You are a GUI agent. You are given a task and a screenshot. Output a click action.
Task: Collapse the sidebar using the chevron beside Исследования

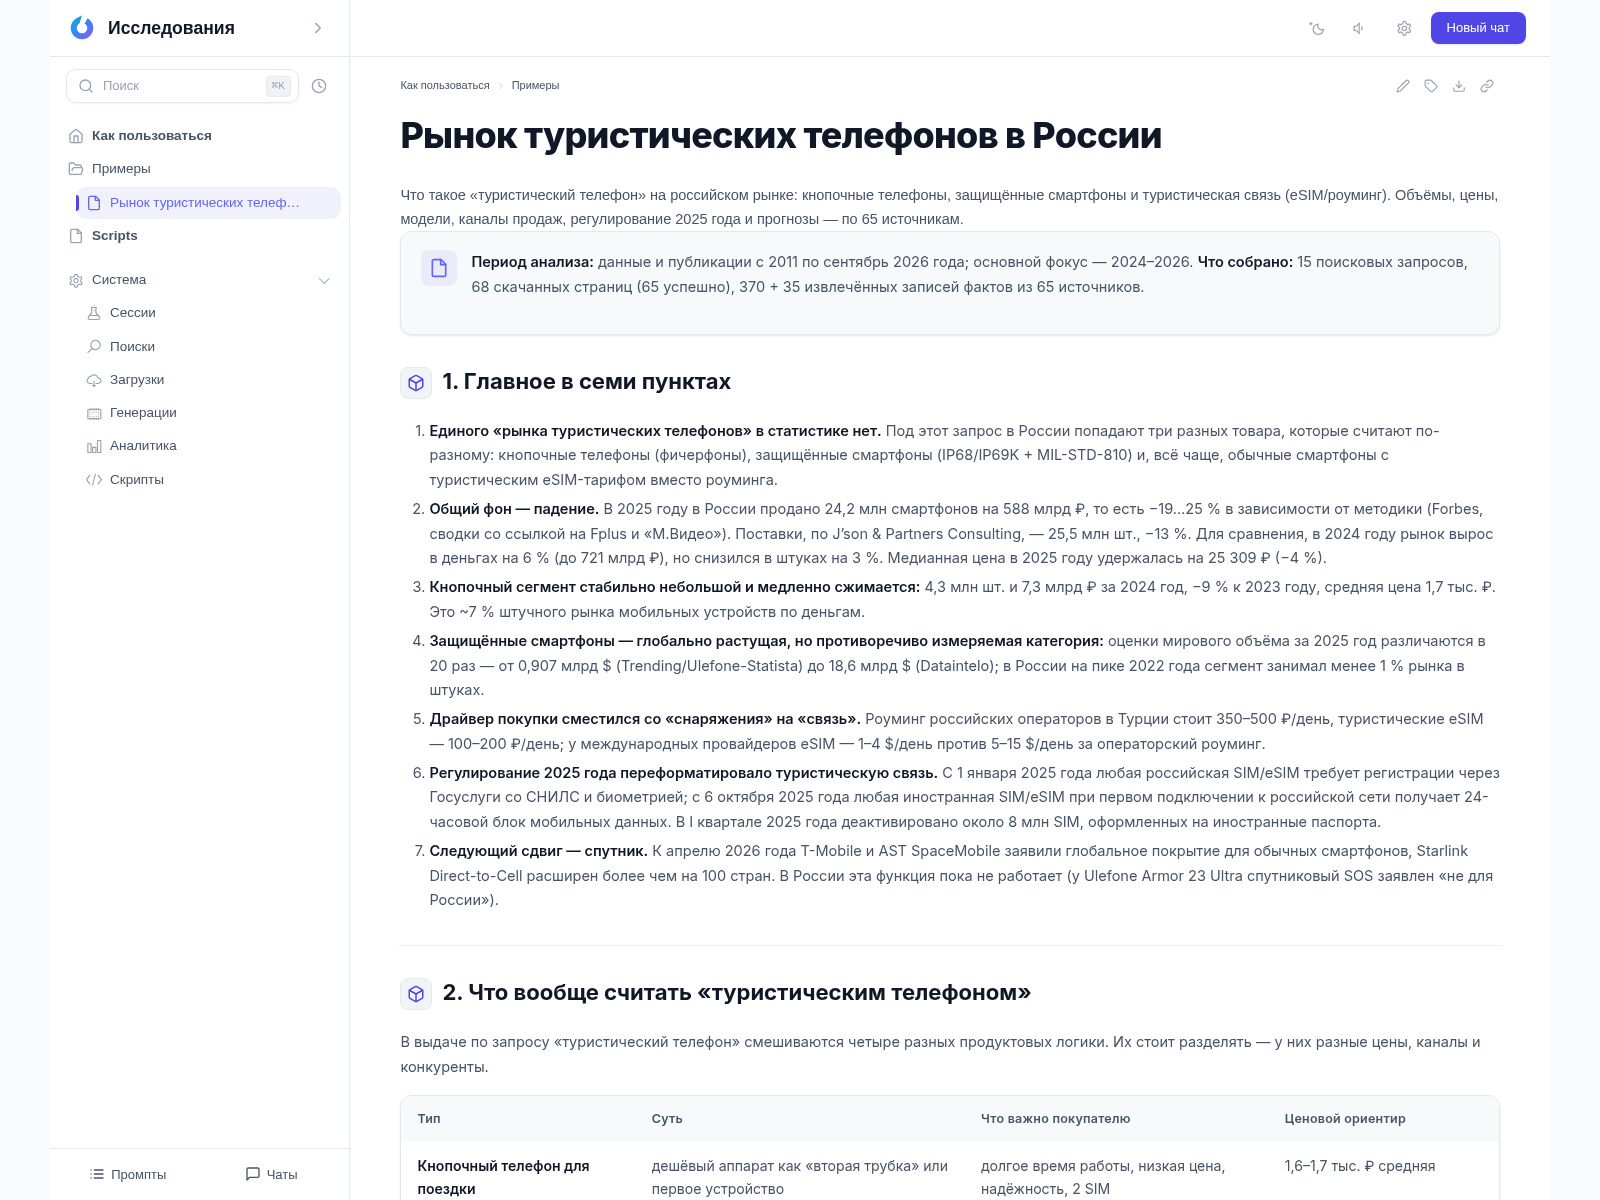point(318,28)
